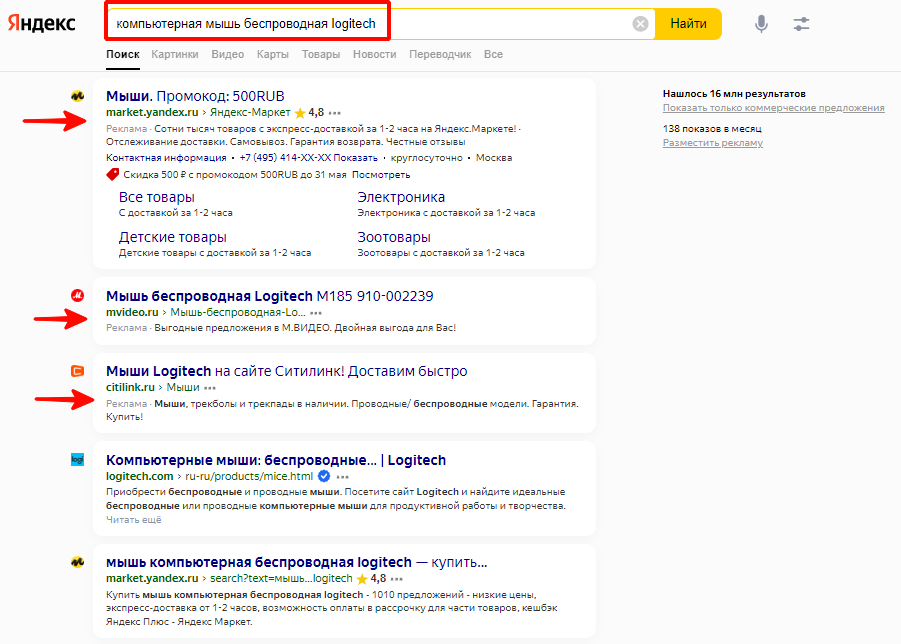Open three-dots menu of the 'мышь компьютерная' Market result

(x=397, y=579)
